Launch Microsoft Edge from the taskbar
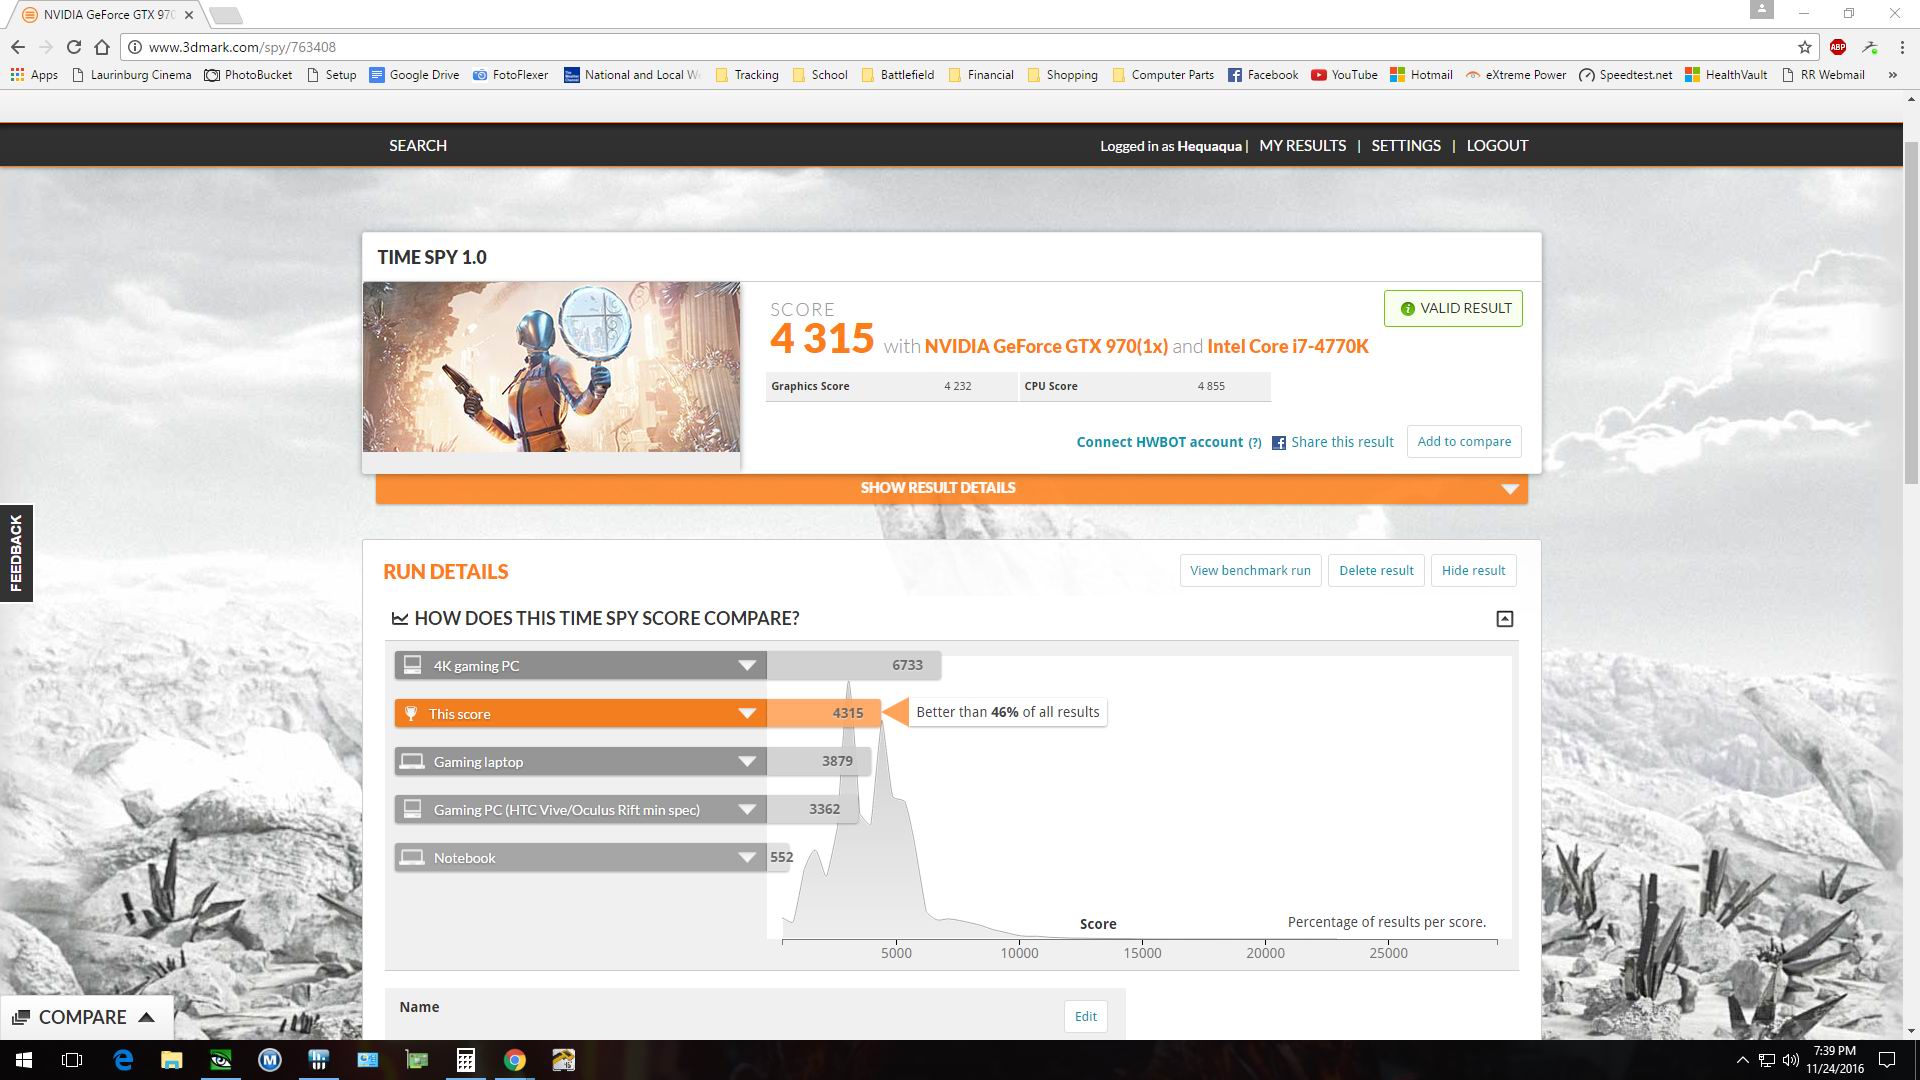Viewport: 1920px width, 1080px height. [x=123, y=1060]
